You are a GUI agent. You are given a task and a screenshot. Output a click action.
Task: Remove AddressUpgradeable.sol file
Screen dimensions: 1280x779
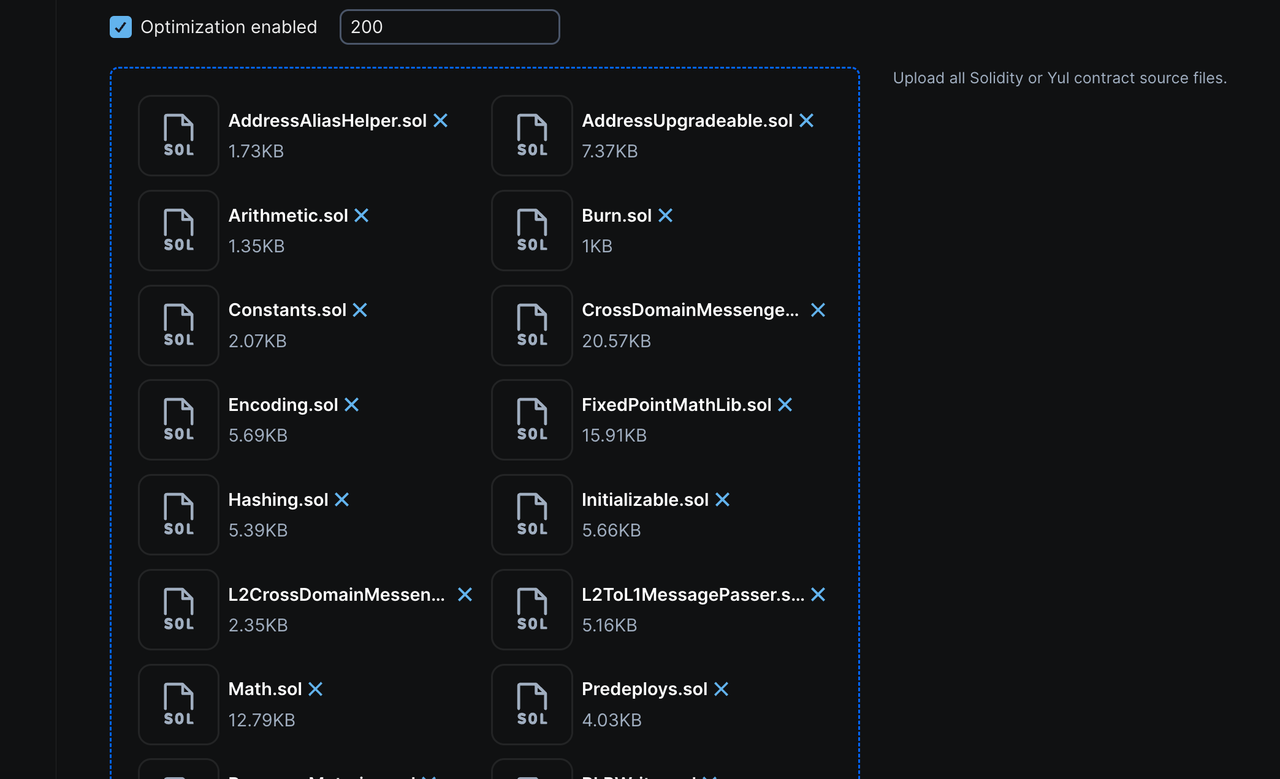(x=806, y=121)
